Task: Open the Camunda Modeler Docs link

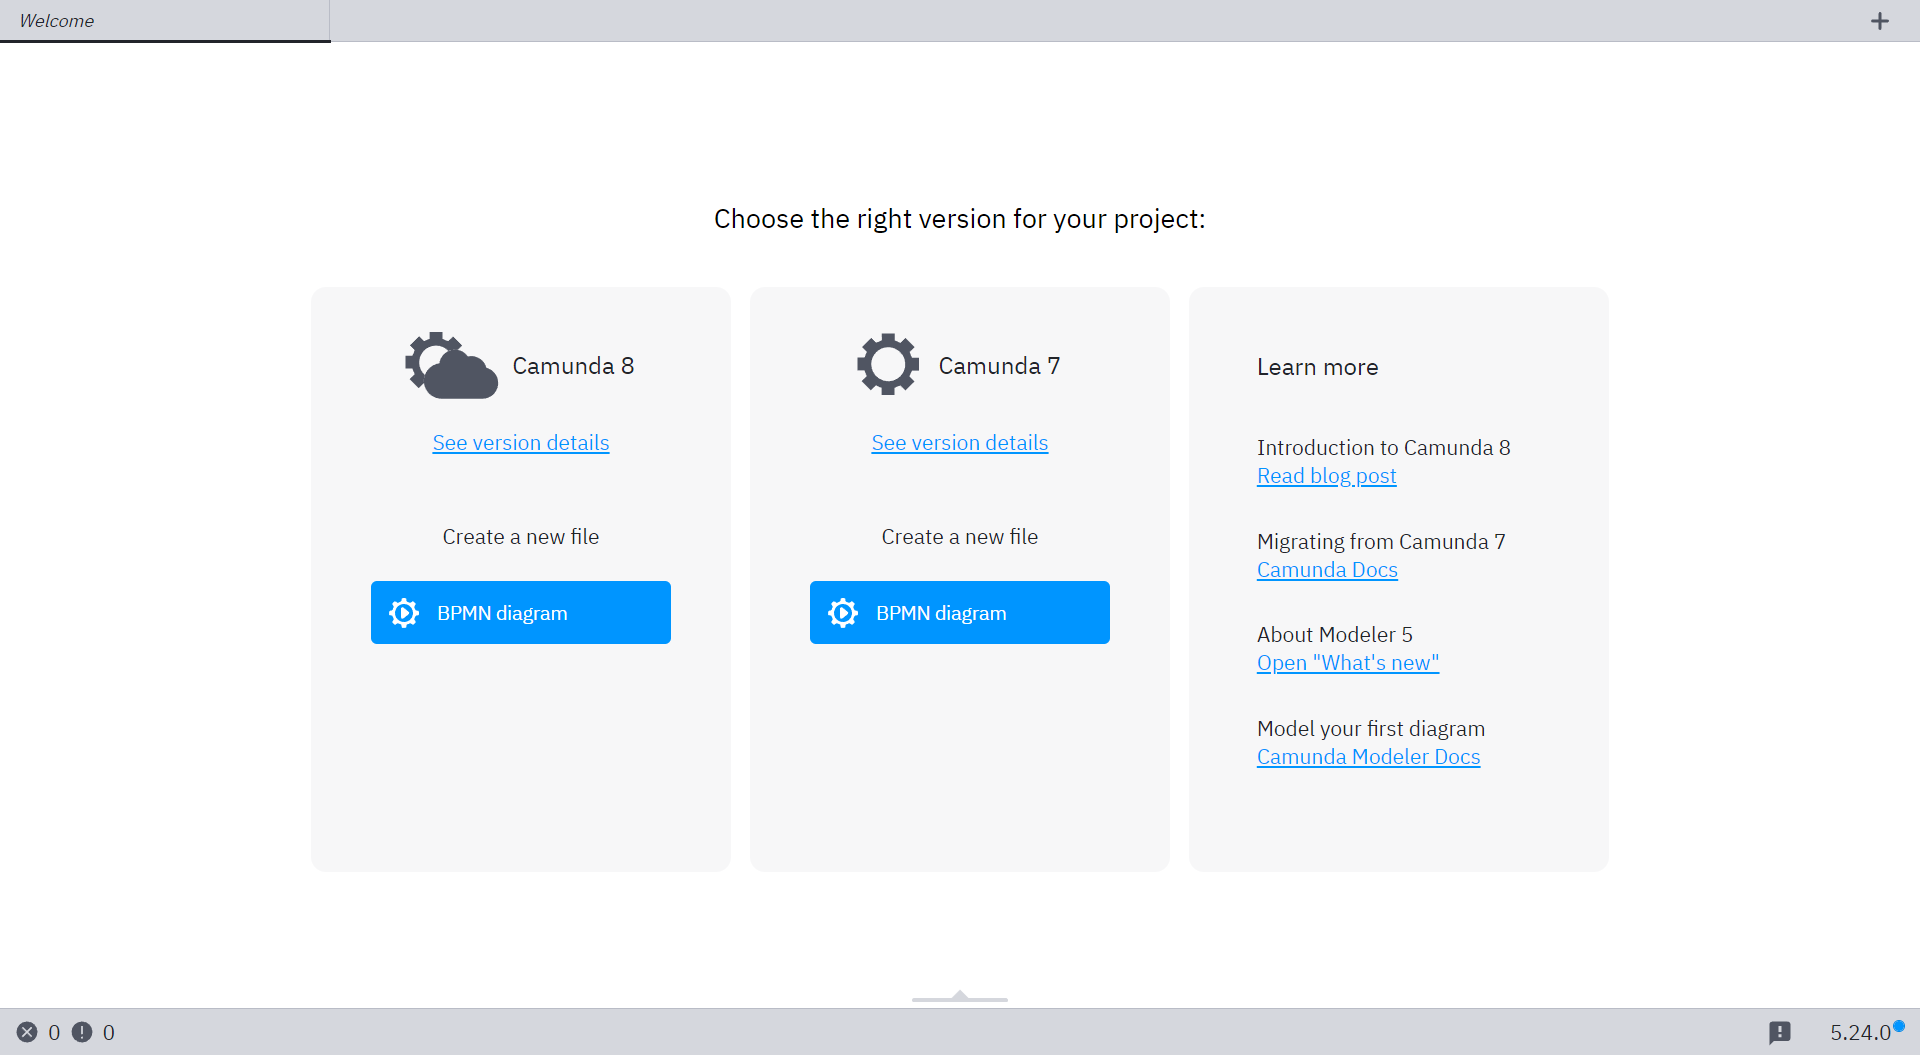Action: coord(1368,757)
